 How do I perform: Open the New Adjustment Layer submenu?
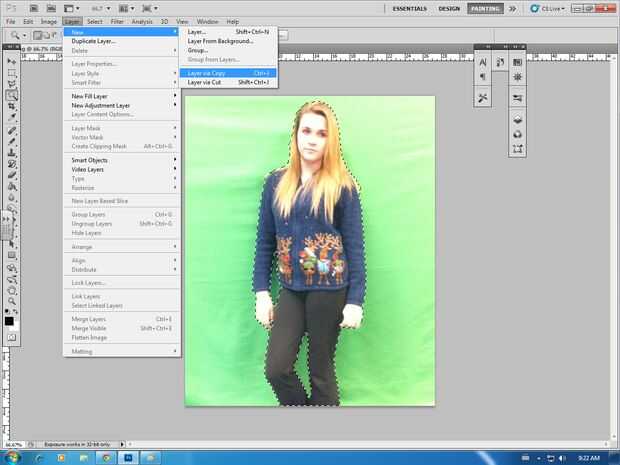pyautogui.click(x=121, y=106)
